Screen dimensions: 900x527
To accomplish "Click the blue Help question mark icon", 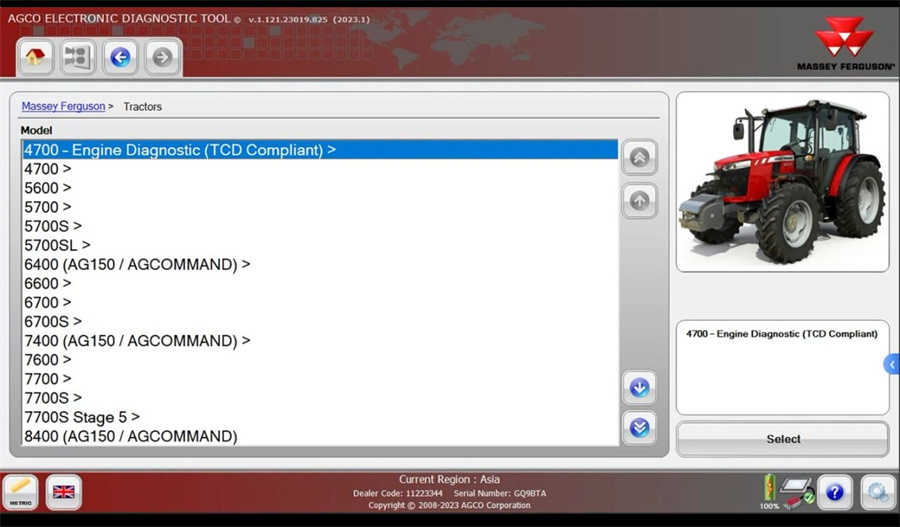I will click(x=835, y=492).
